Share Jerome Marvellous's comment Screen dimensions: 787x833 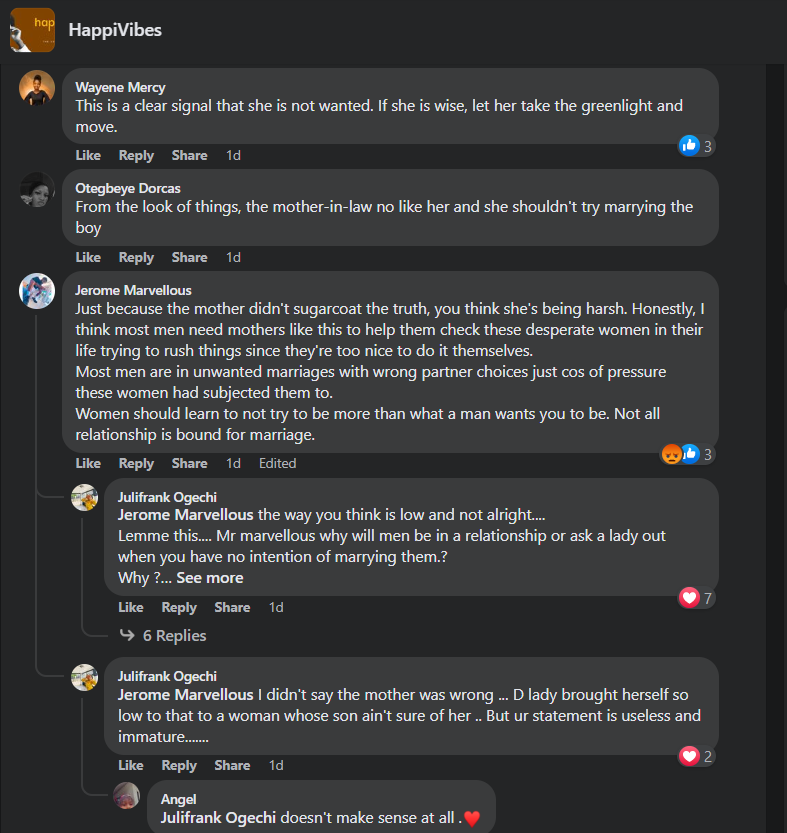click(189, 463)
